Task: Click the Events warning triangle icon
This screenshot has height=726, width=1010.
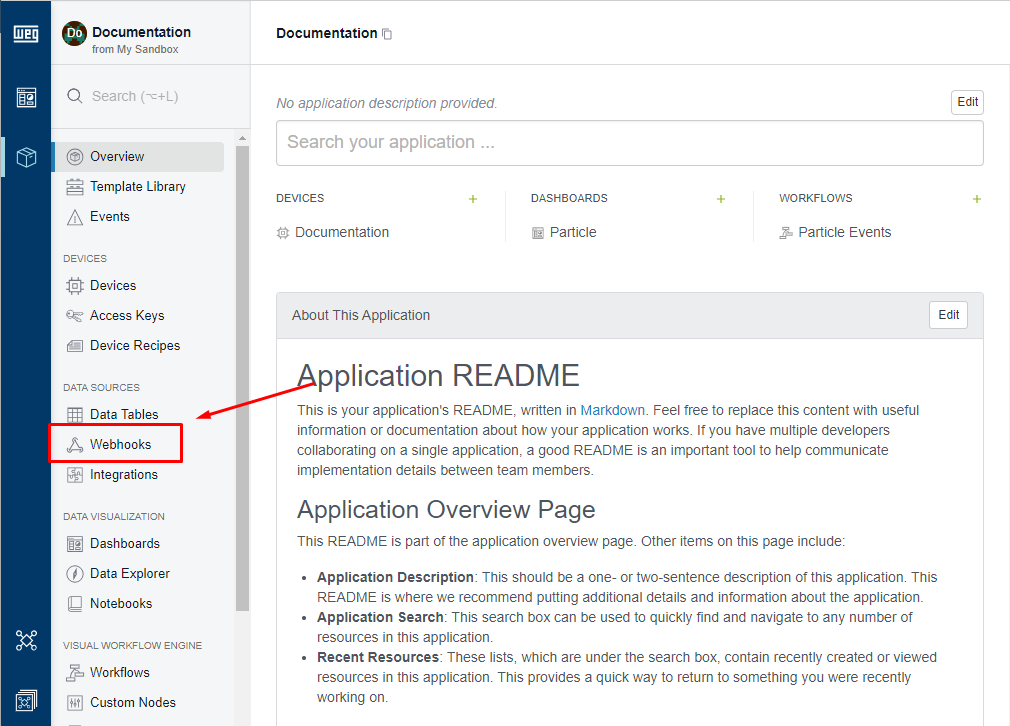Action: coord(75,217)
